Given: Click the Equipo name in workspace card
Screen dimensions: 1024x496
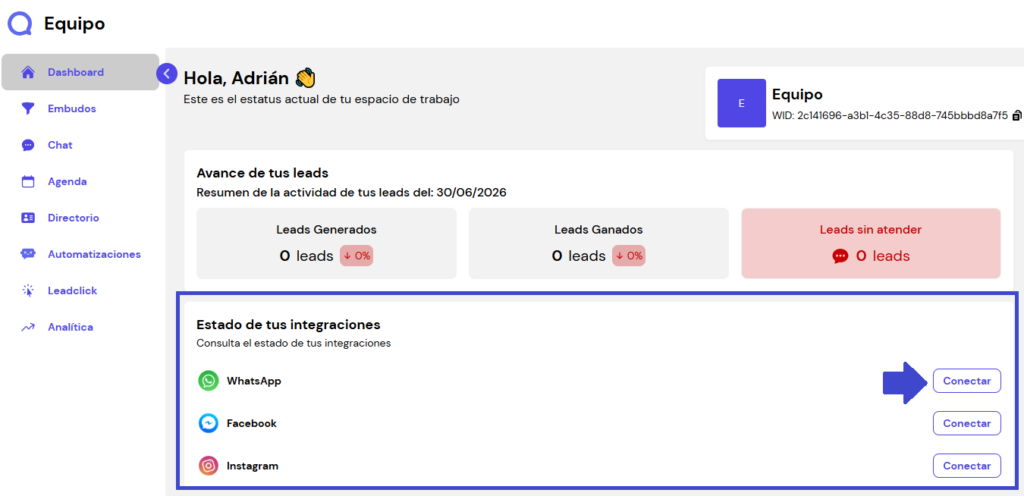Looking at the screenshot, I should click(x=797, y=95).
